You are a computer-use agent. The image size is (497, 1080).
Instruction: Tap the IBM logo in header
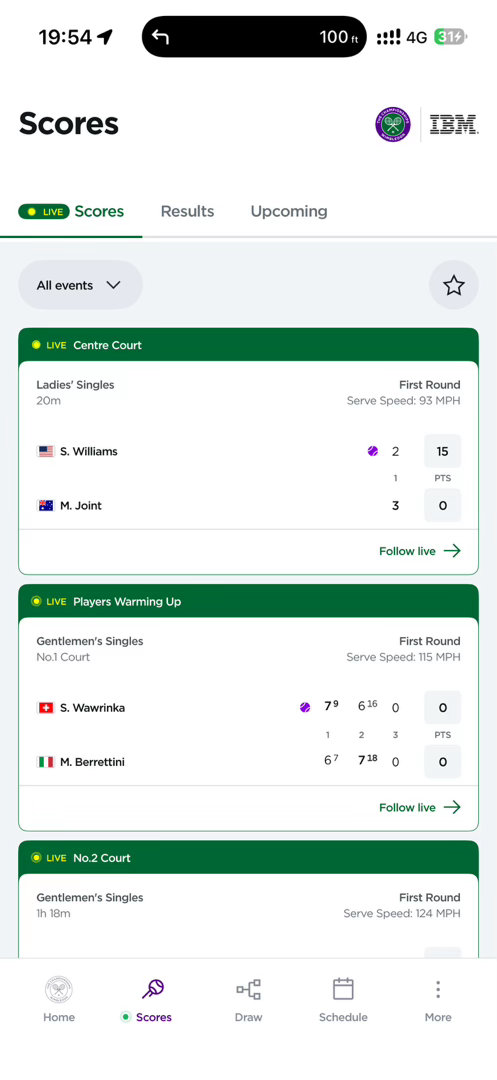(454, 125)
